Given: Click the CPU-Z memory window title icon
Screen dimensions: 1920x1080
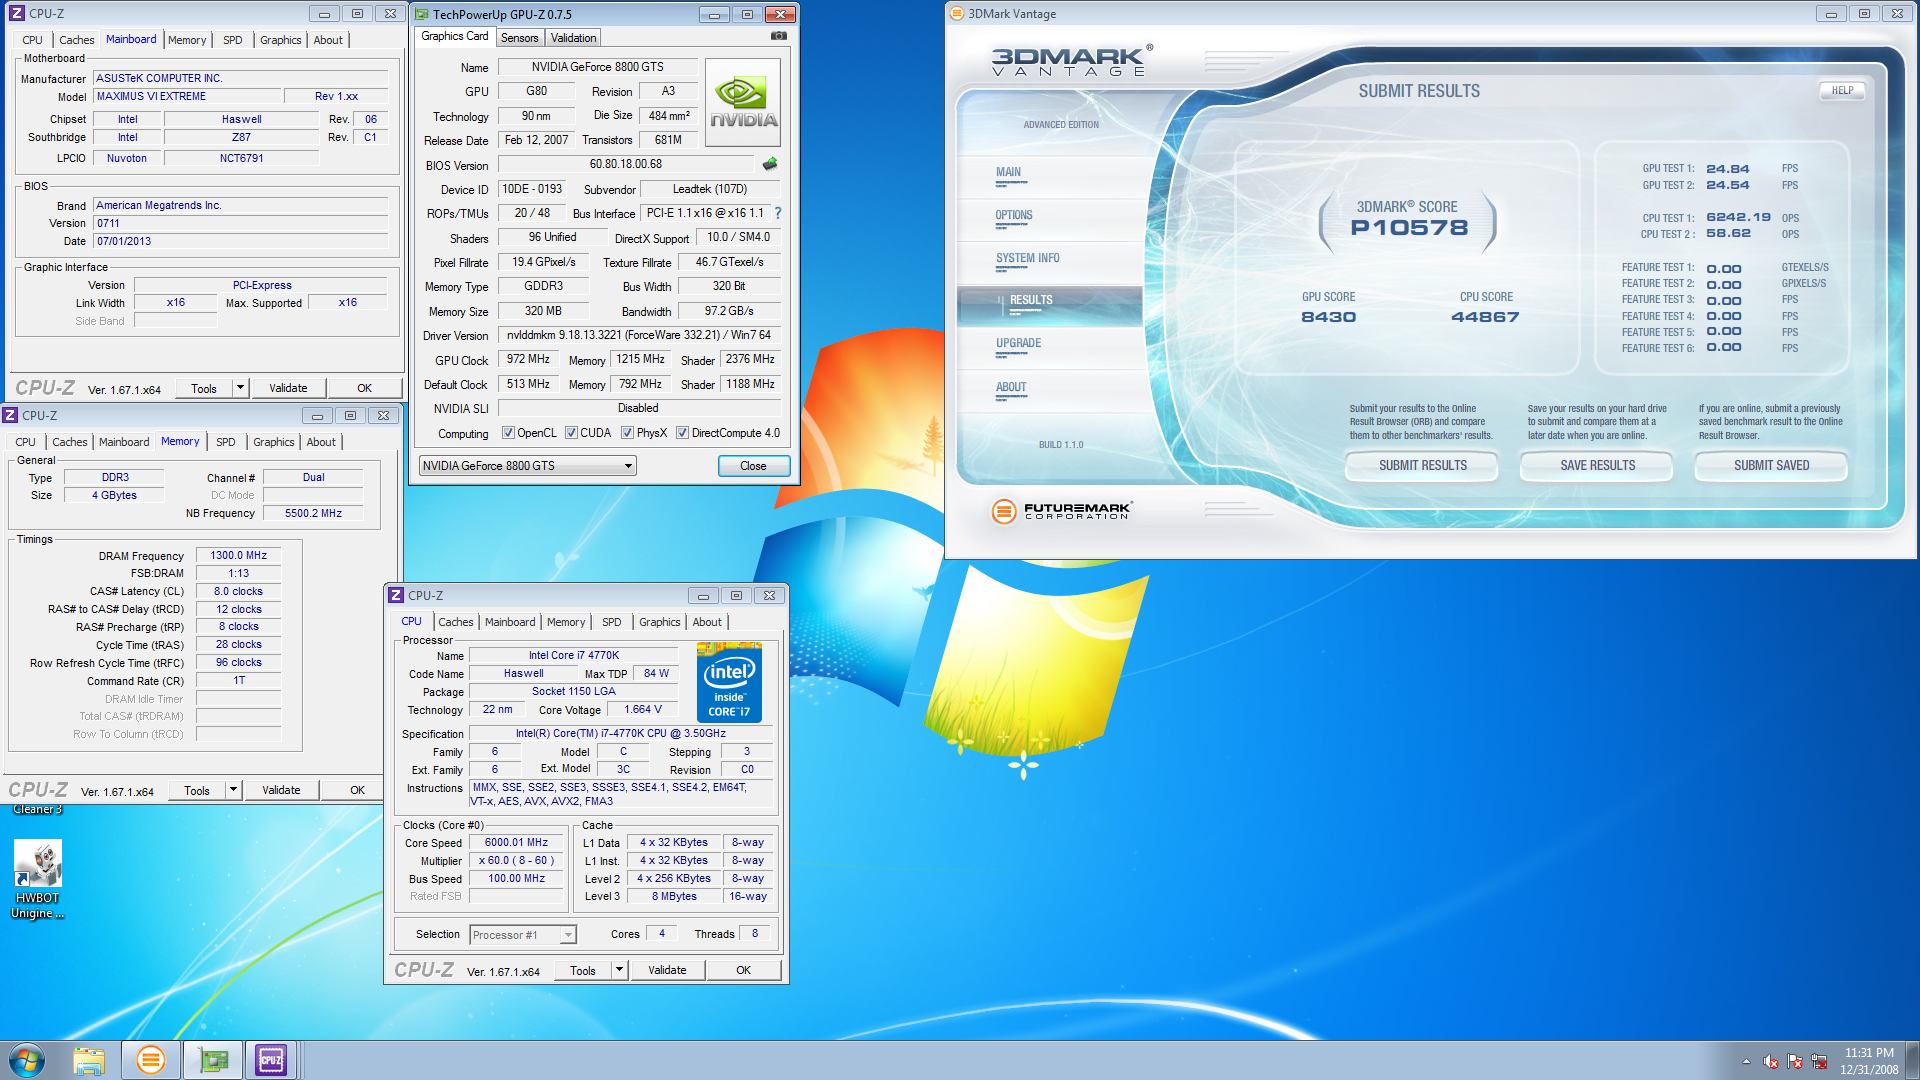Looking at the screenshot, I should coord(11,415).
